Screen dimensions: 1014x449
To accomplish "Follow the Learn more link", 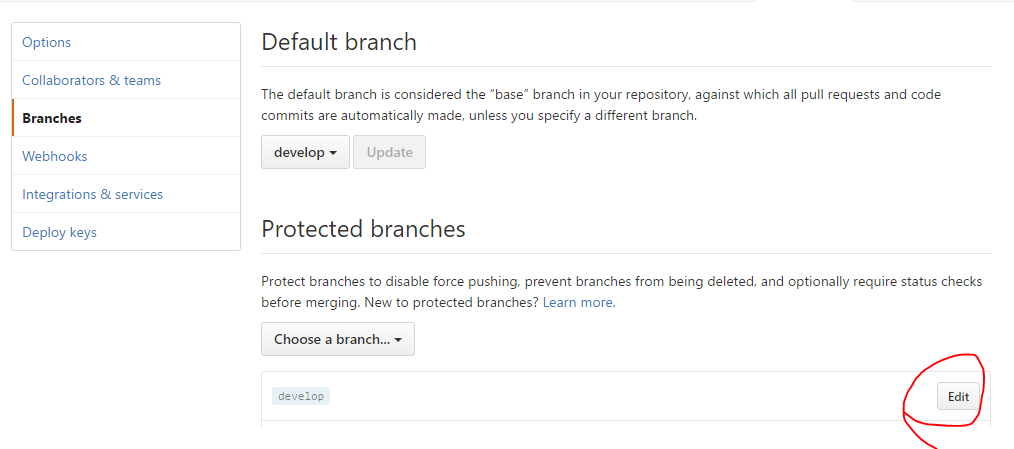I will tap(579, 302).
